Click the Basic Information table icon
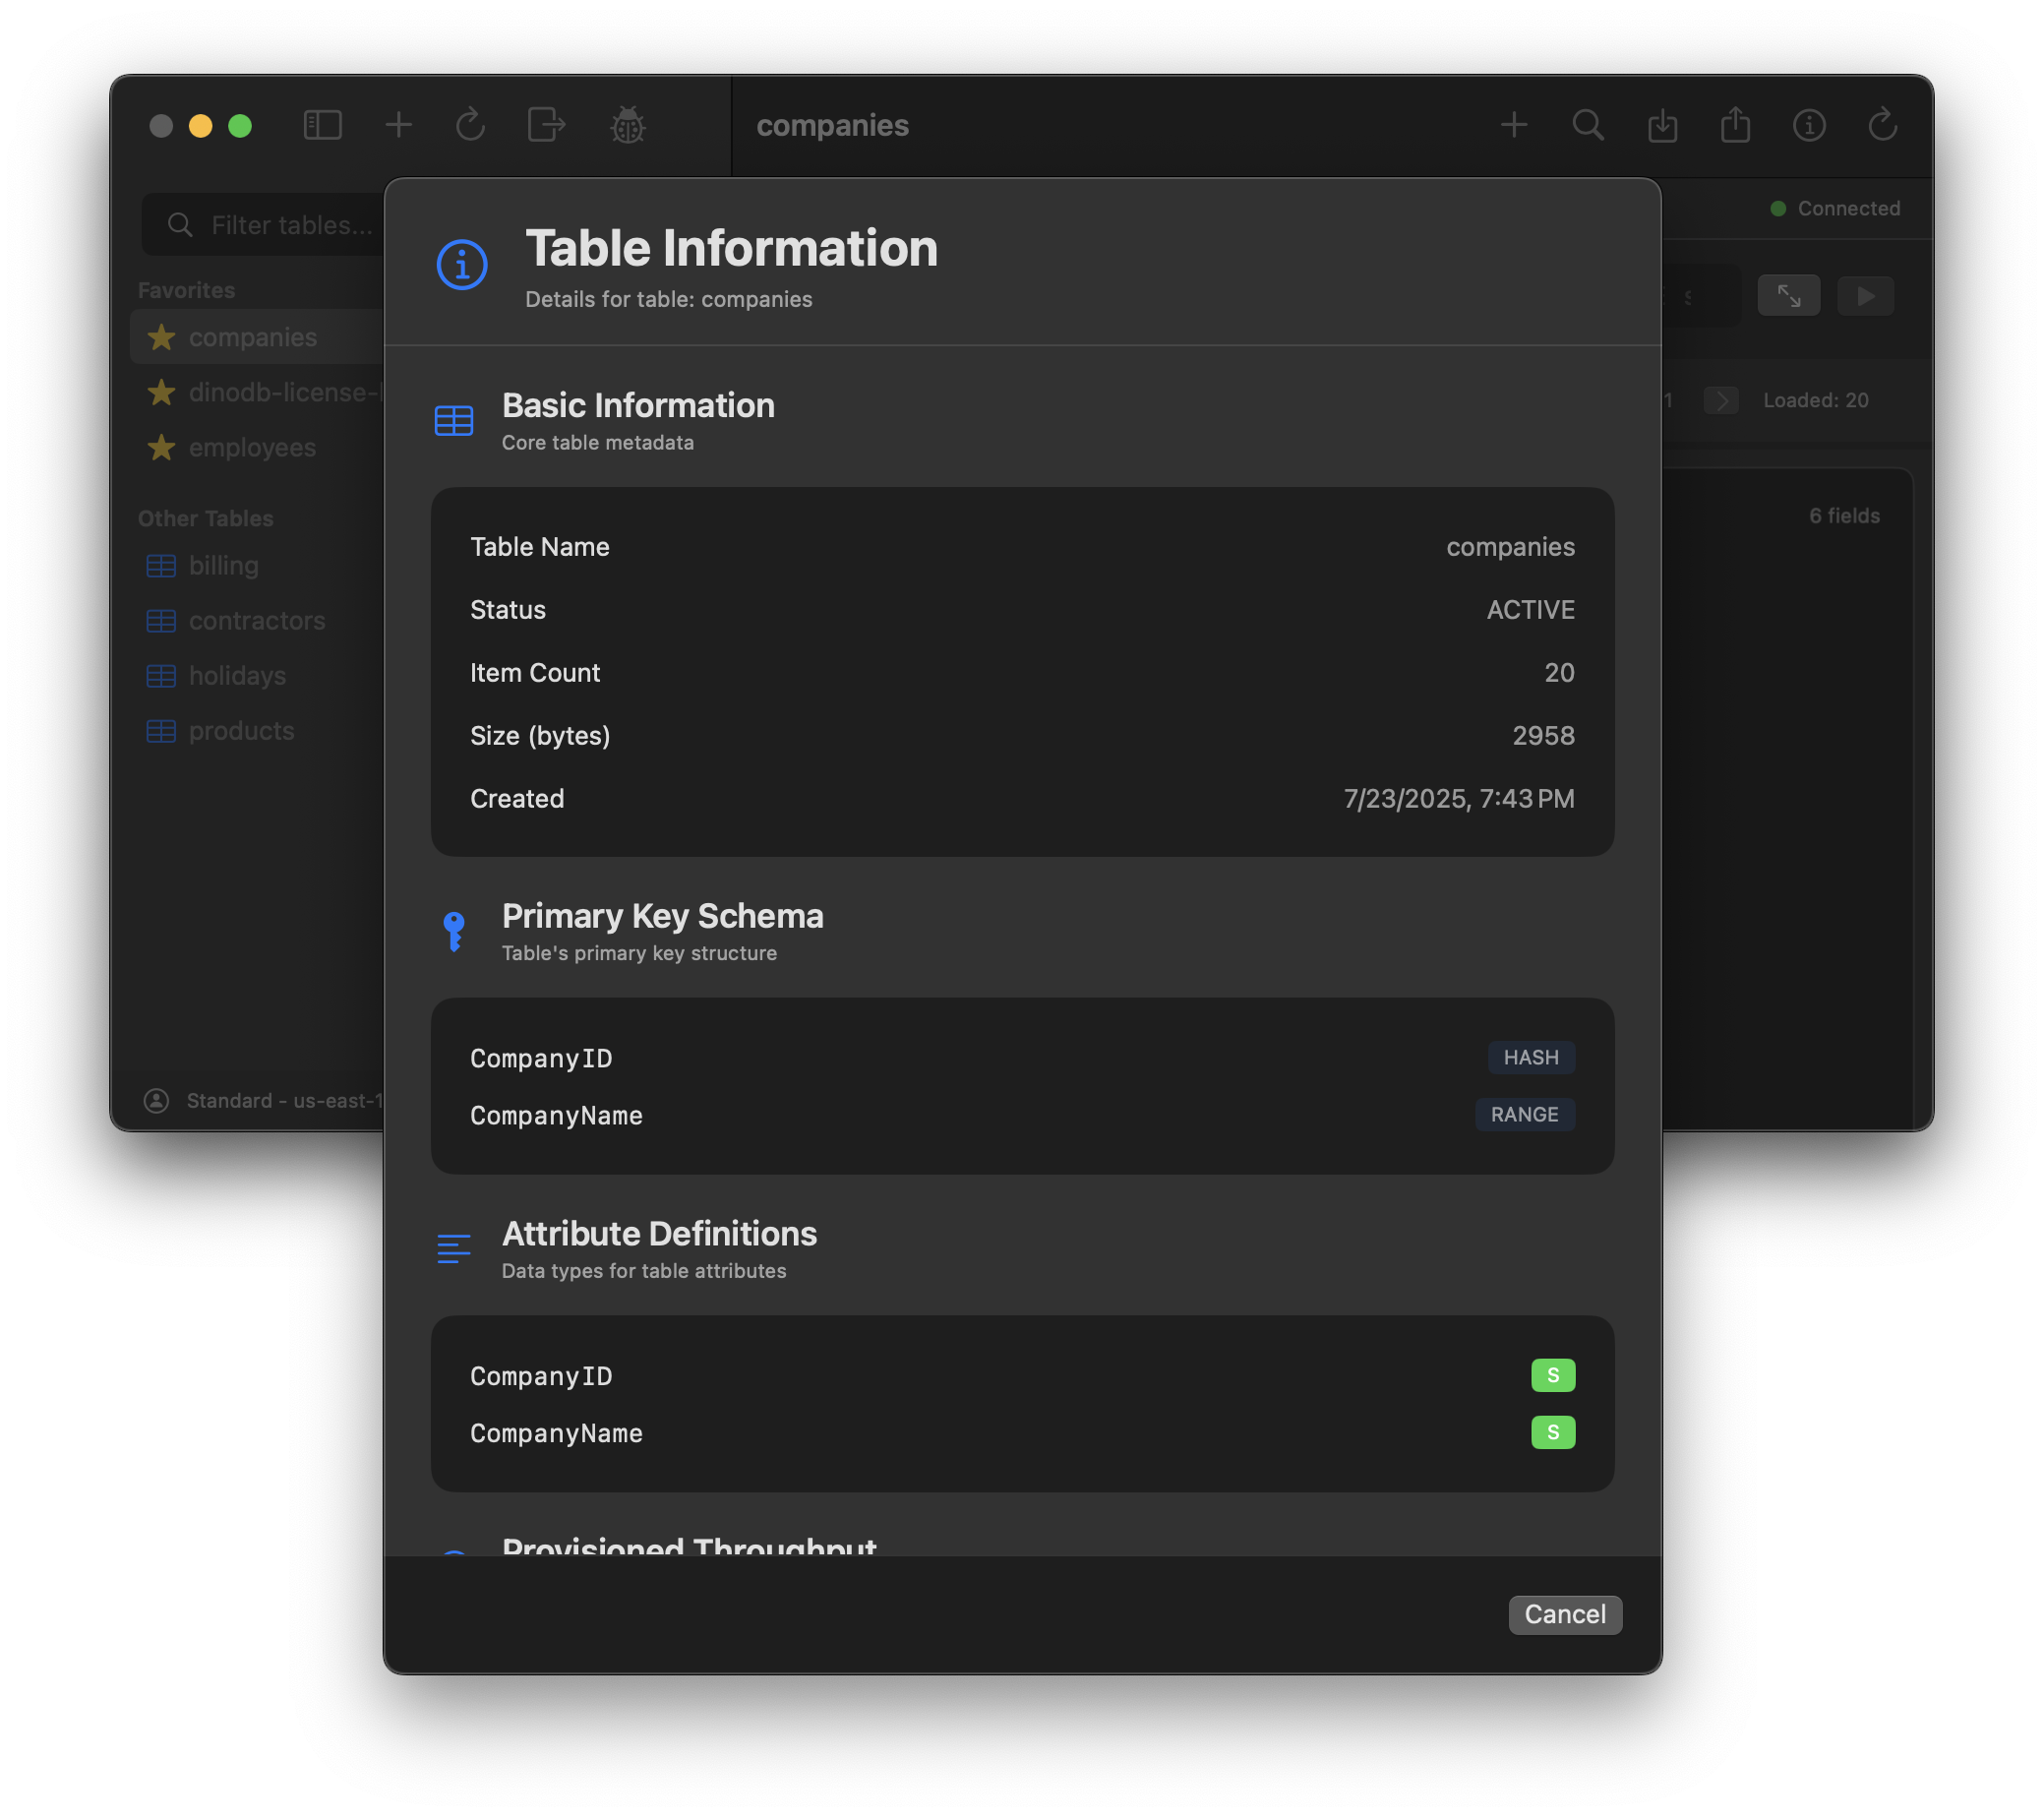The width and height of the screenshot is (2044, 1820). [453, 421]
